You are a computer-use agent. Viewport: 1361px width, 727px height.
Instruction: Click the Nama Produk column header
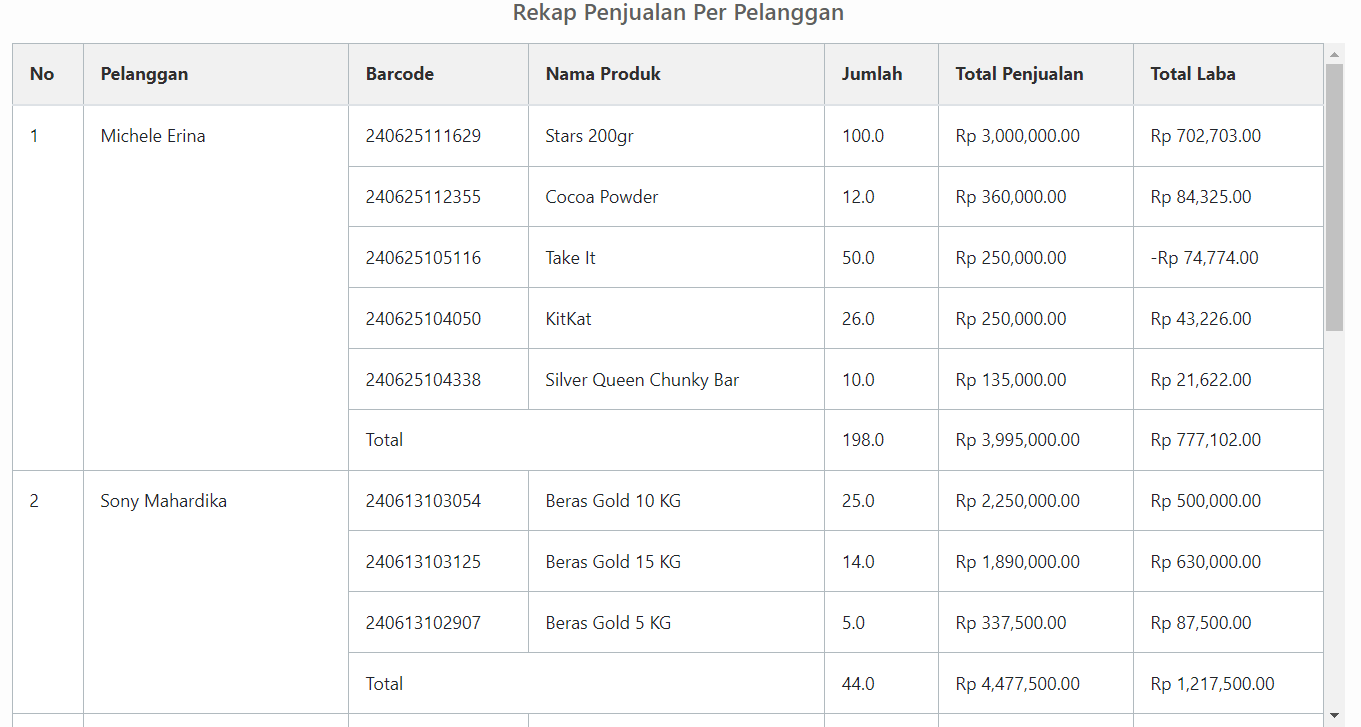pos(603,74)
